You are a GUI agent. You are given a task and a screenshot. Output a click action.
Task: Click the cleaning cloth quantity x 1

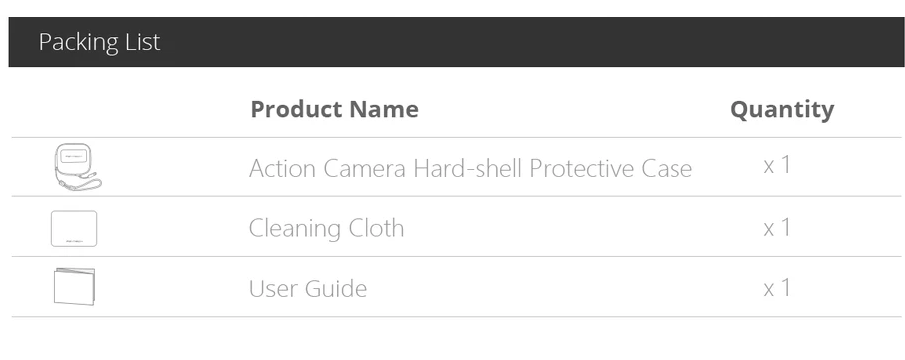[x=777, y=227]
